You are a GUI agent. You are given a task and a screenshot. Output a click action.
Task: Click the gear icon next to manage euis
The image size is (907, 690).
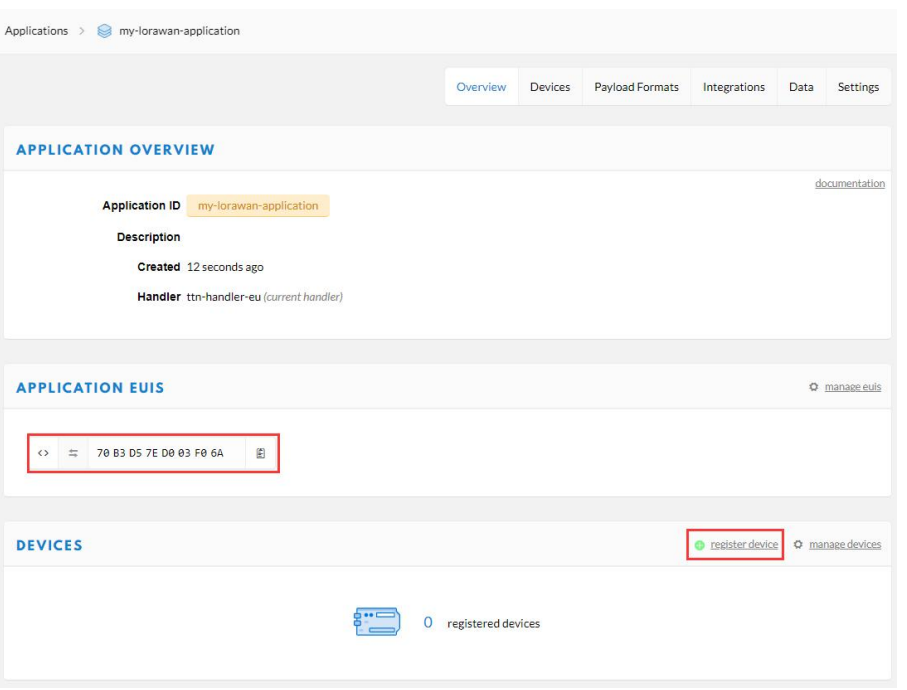[x=813, y=387]
